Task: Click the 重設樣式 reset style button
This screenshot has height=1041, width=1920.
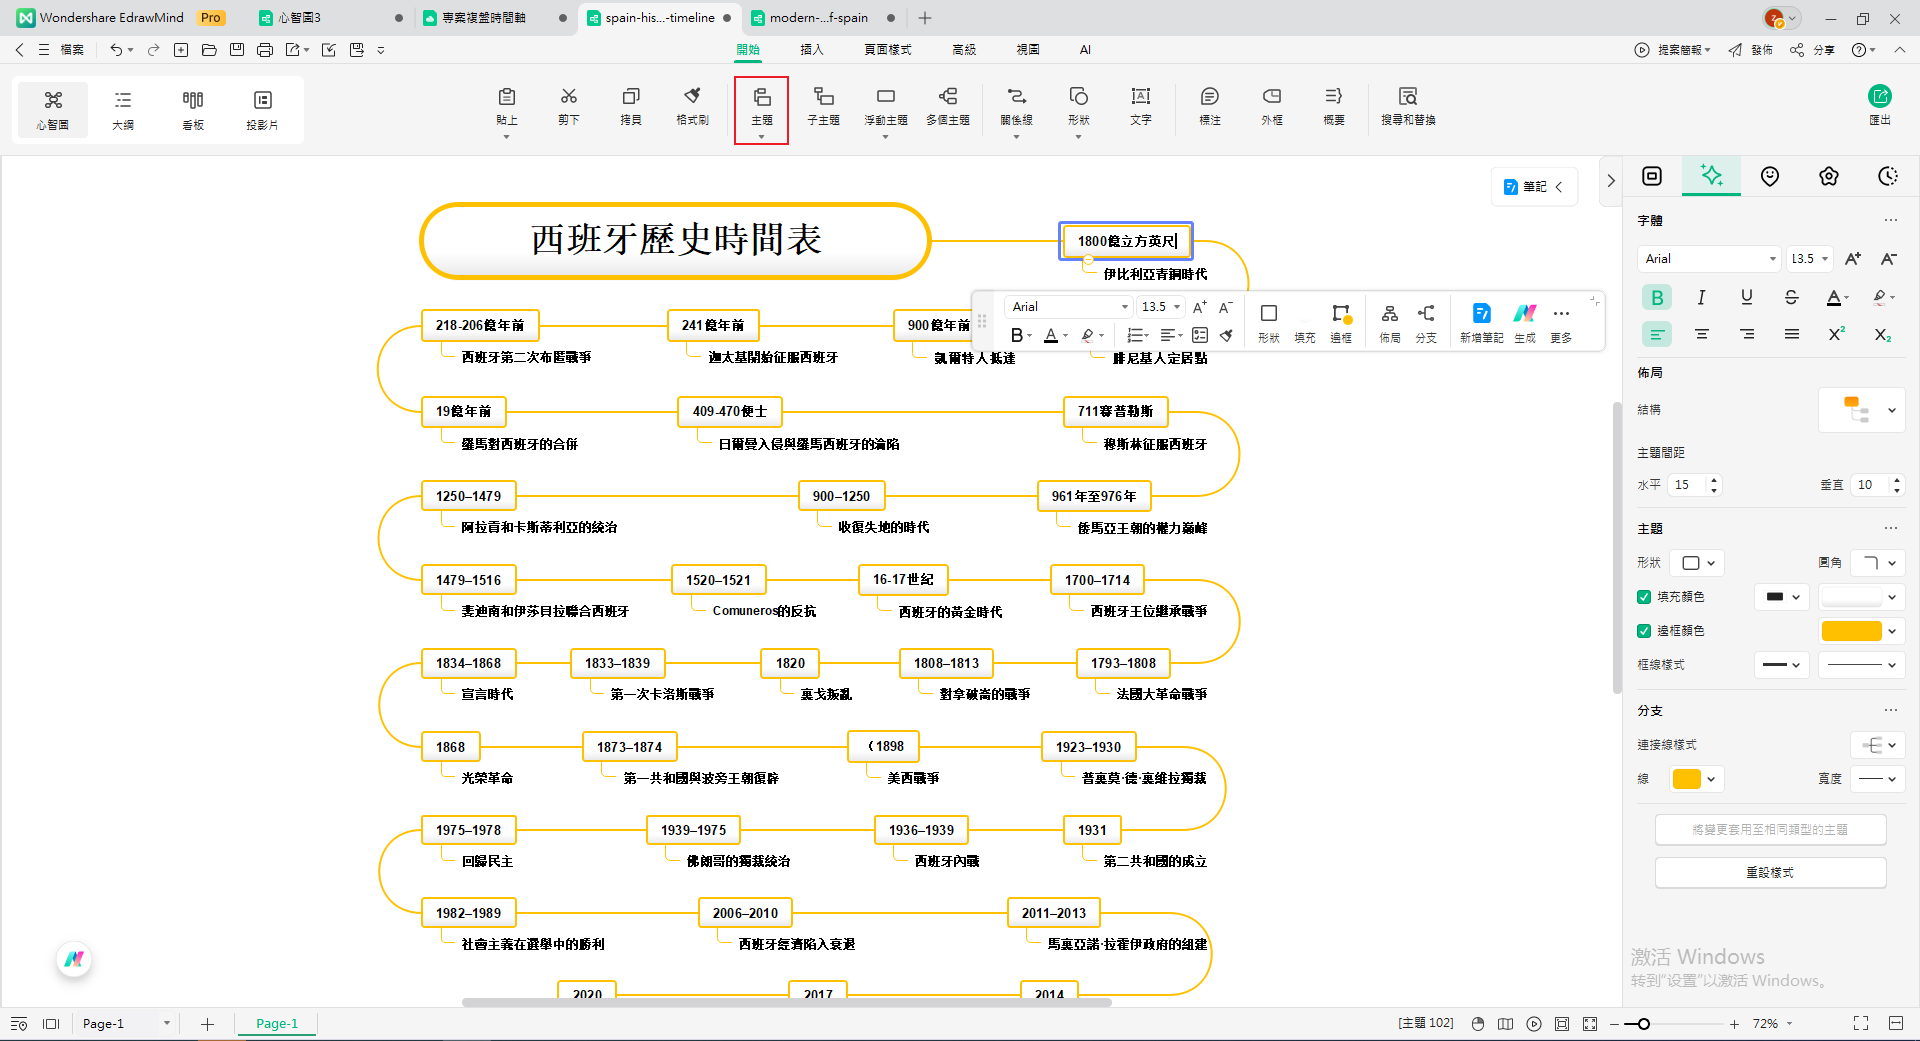Action: (1770, 872)
